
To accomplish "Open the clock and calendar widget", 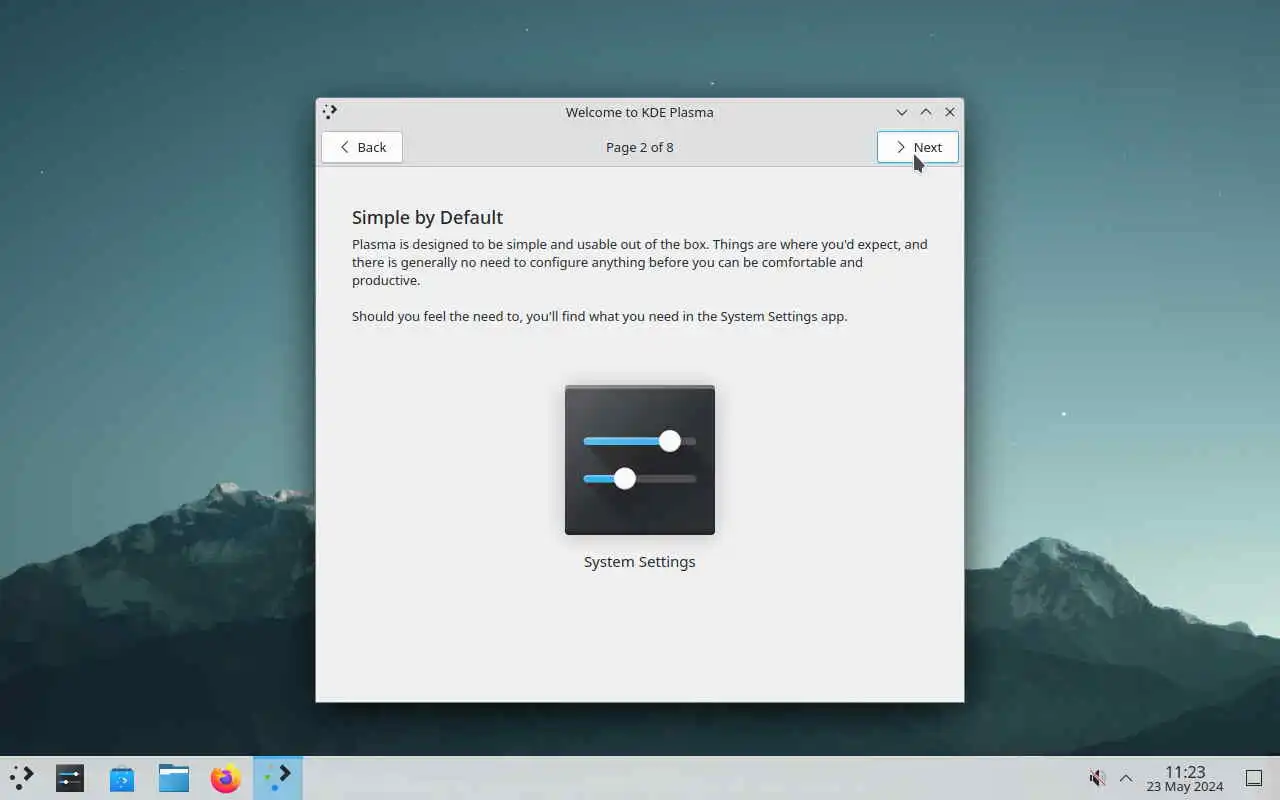I will 1185,778.
